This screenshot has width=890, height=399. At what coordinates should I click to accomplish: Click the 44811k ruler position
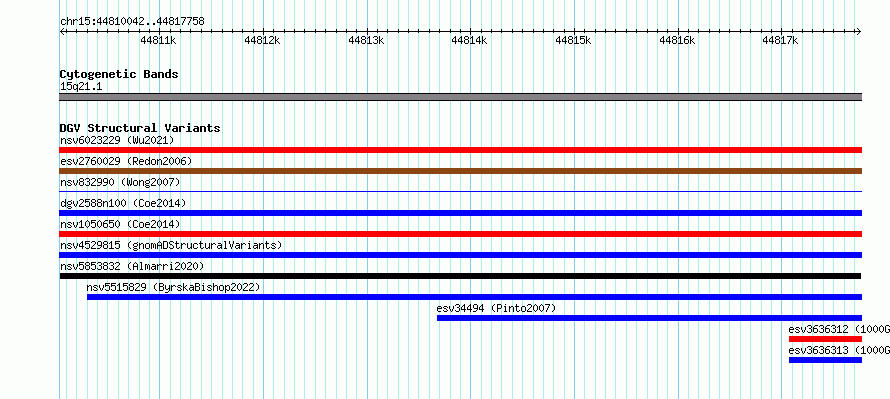158,40
